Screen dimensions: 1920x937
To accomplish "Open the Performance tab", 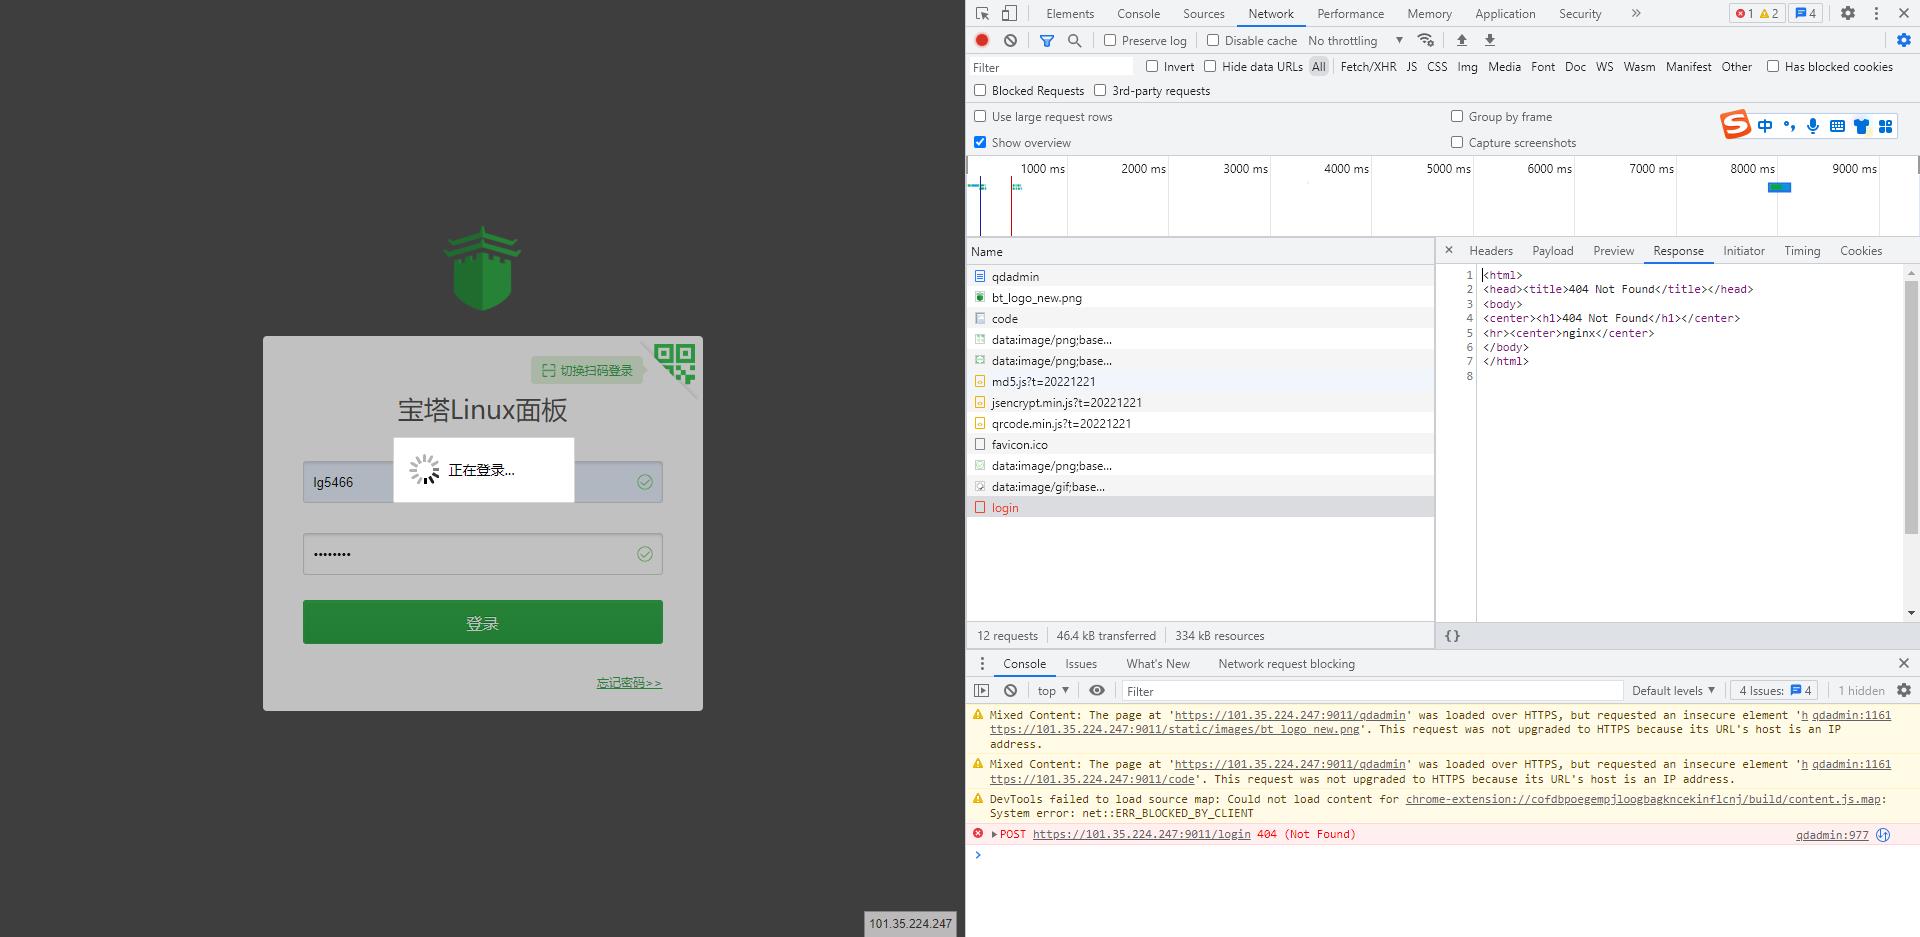I will (x=1350, y=14).
